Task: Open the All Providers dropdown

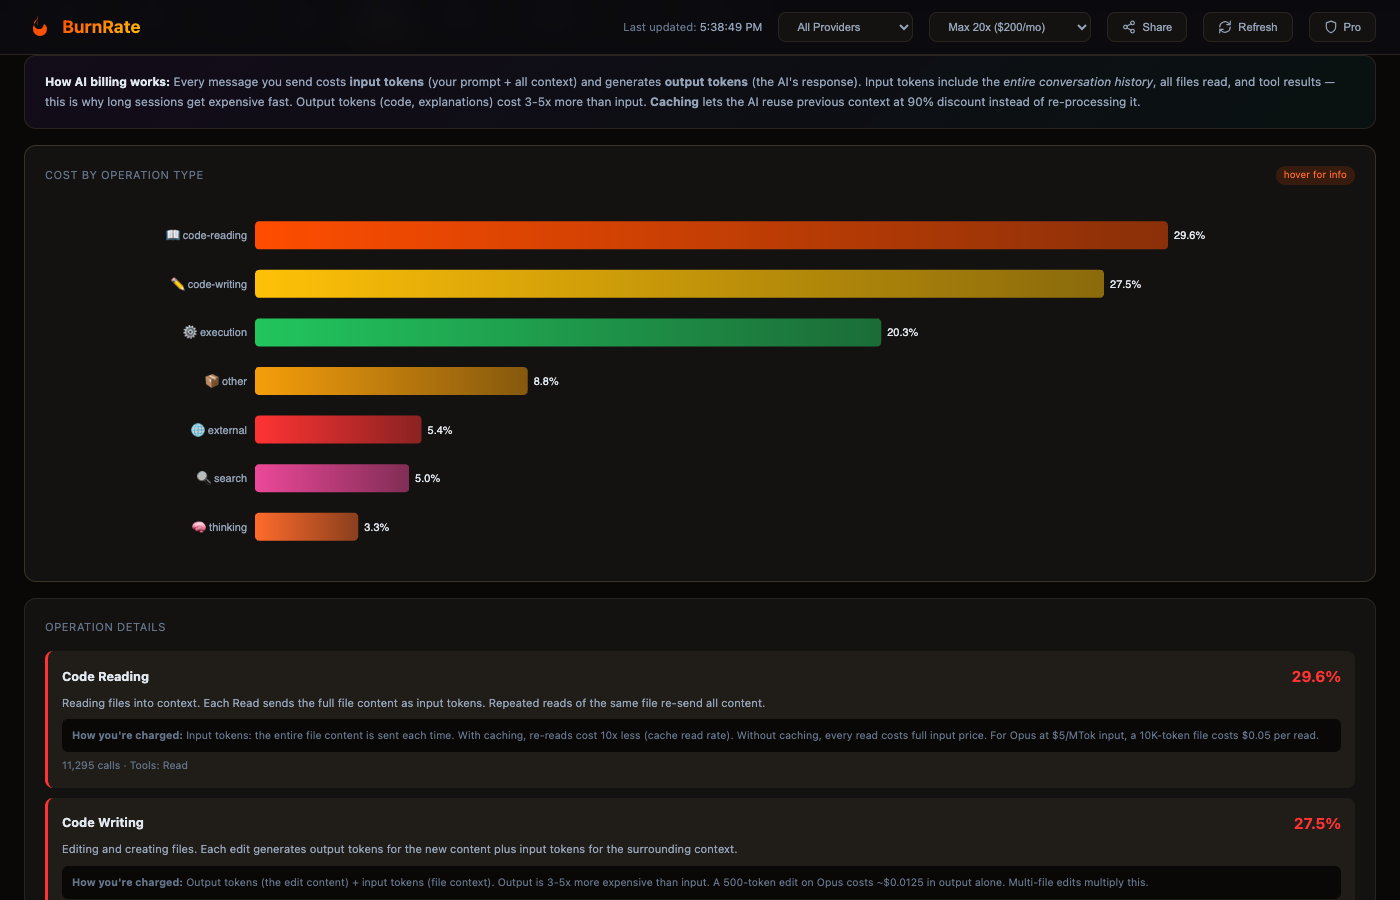Action: tap(845, 27)
